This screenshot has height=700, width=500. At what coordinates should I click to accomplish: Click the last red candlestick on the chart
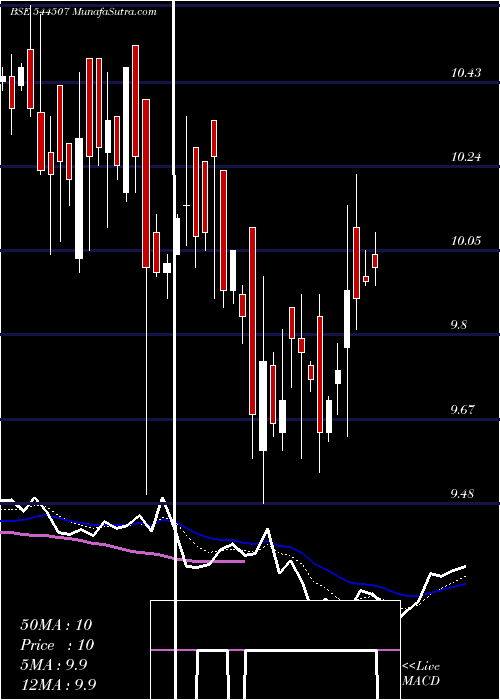tap(375, 261)
